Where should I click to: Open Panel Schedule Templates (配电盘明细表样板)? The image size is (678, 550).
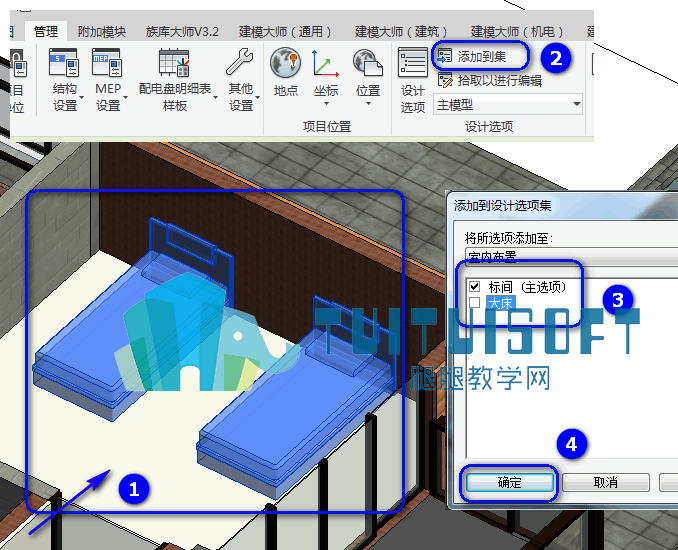175,79
